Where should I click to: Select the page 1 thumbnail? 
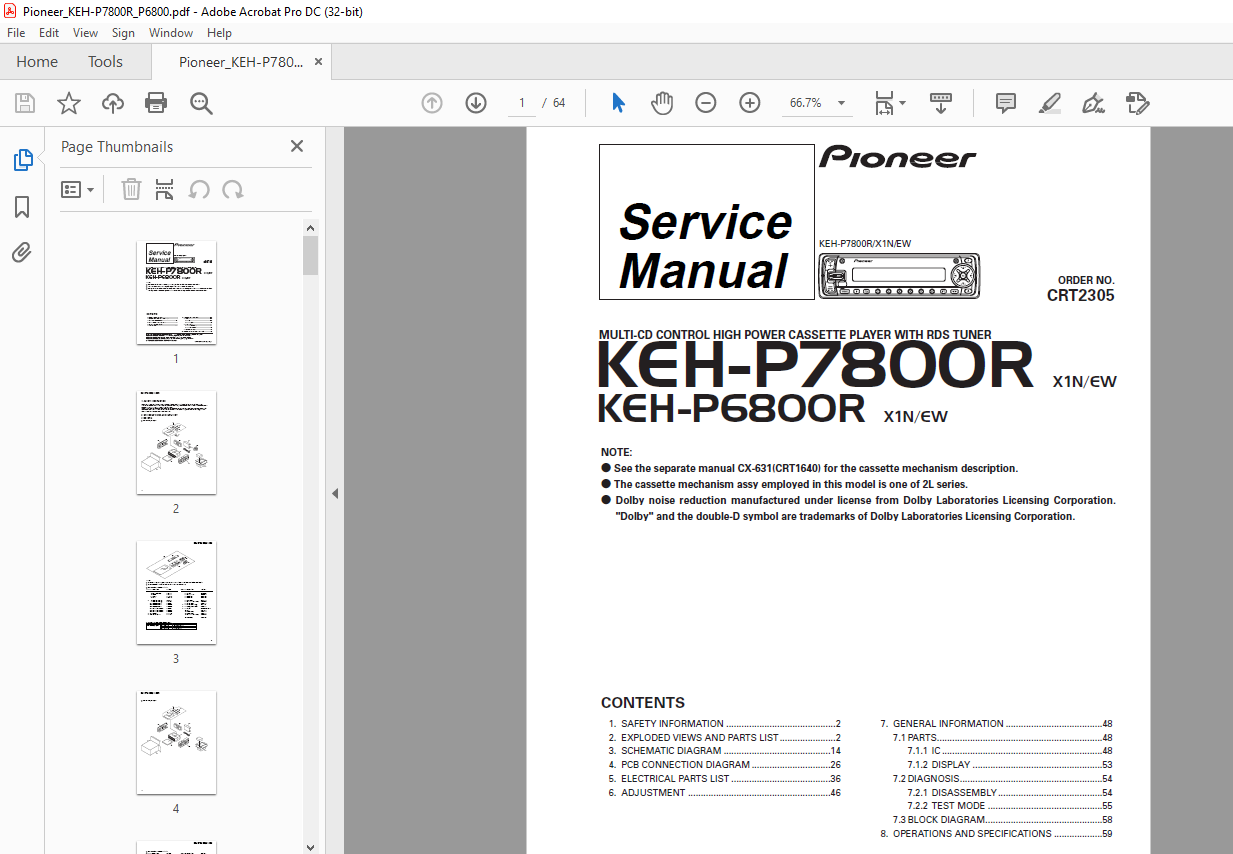[x=176, y=292]
